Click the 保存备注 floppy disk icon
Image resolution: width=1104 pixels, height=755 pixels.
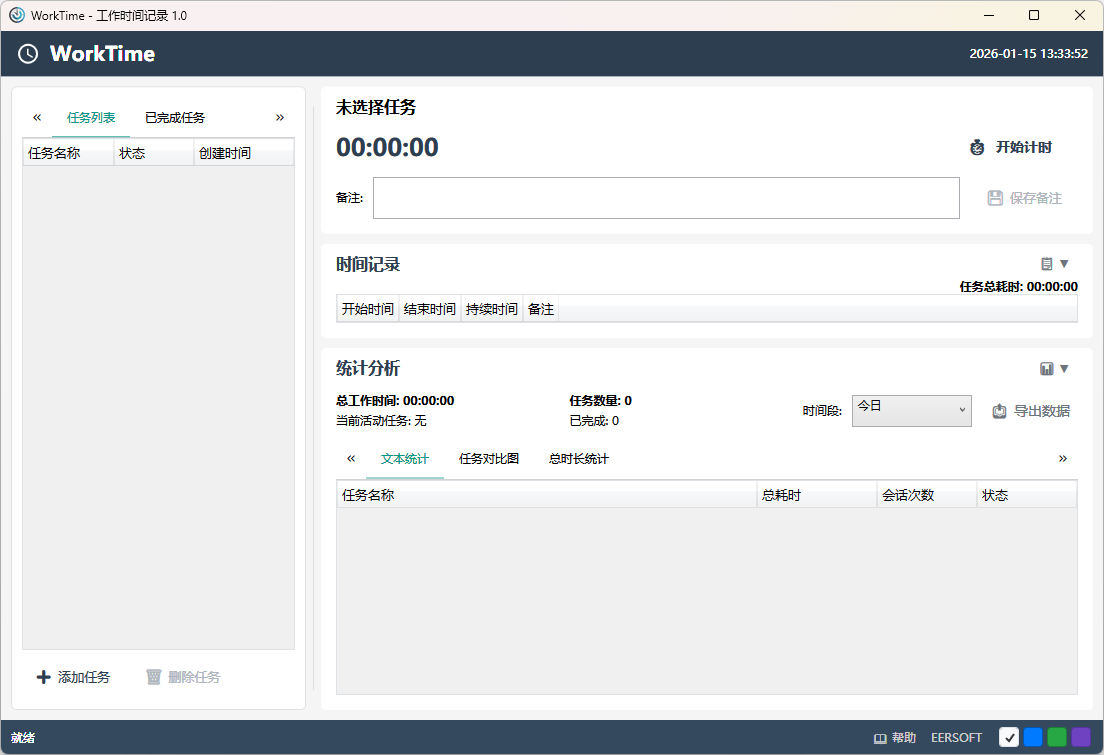(x=995, y=198)
